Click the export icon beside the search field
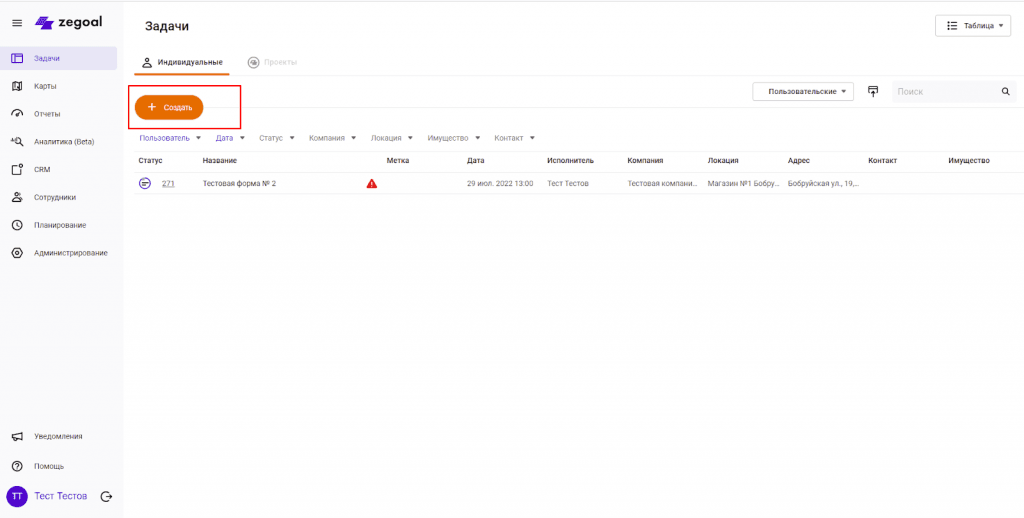1024x518 pixels. pyautogui.click(x=873, y=92)
